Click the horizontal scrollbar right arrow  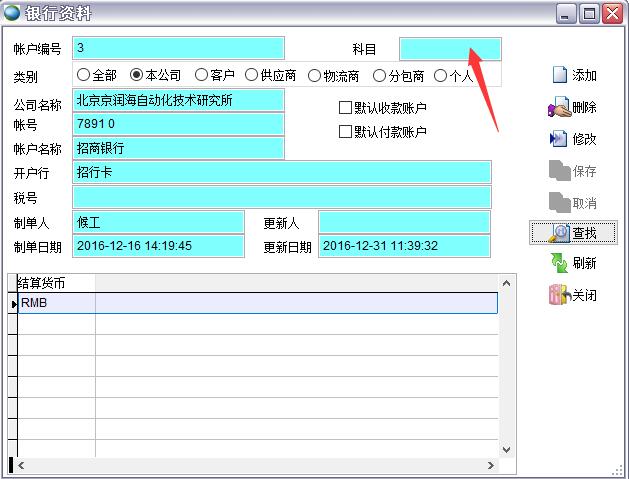pos(490,465)
